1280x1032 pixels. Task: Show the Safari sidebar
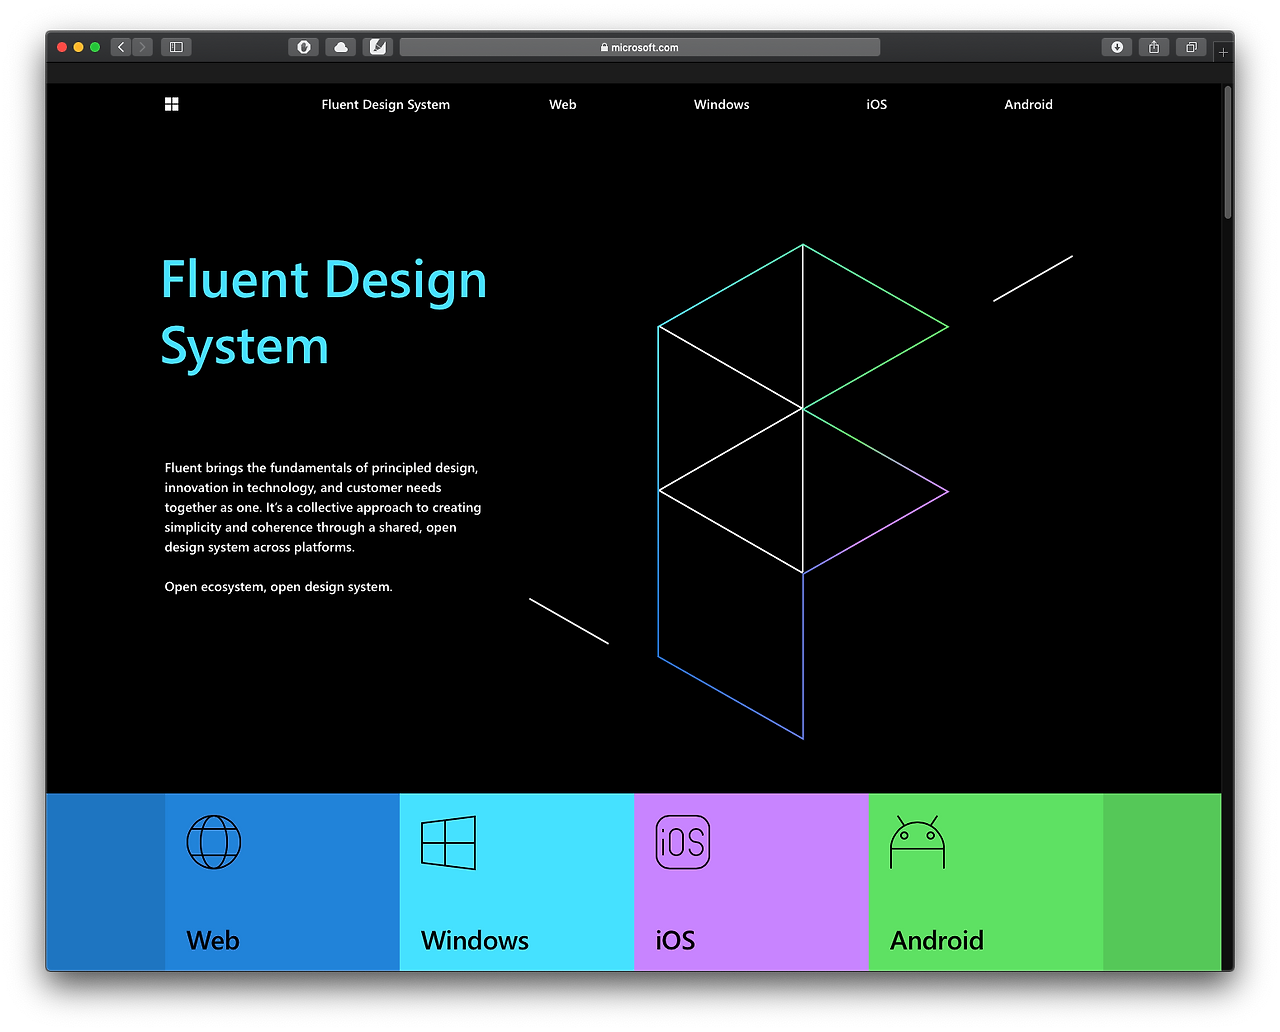(x=176, y=47)
